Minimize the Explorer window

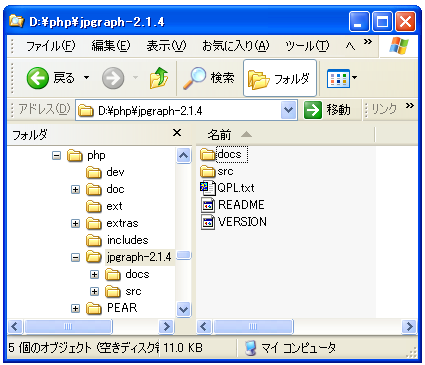(359, 22)
